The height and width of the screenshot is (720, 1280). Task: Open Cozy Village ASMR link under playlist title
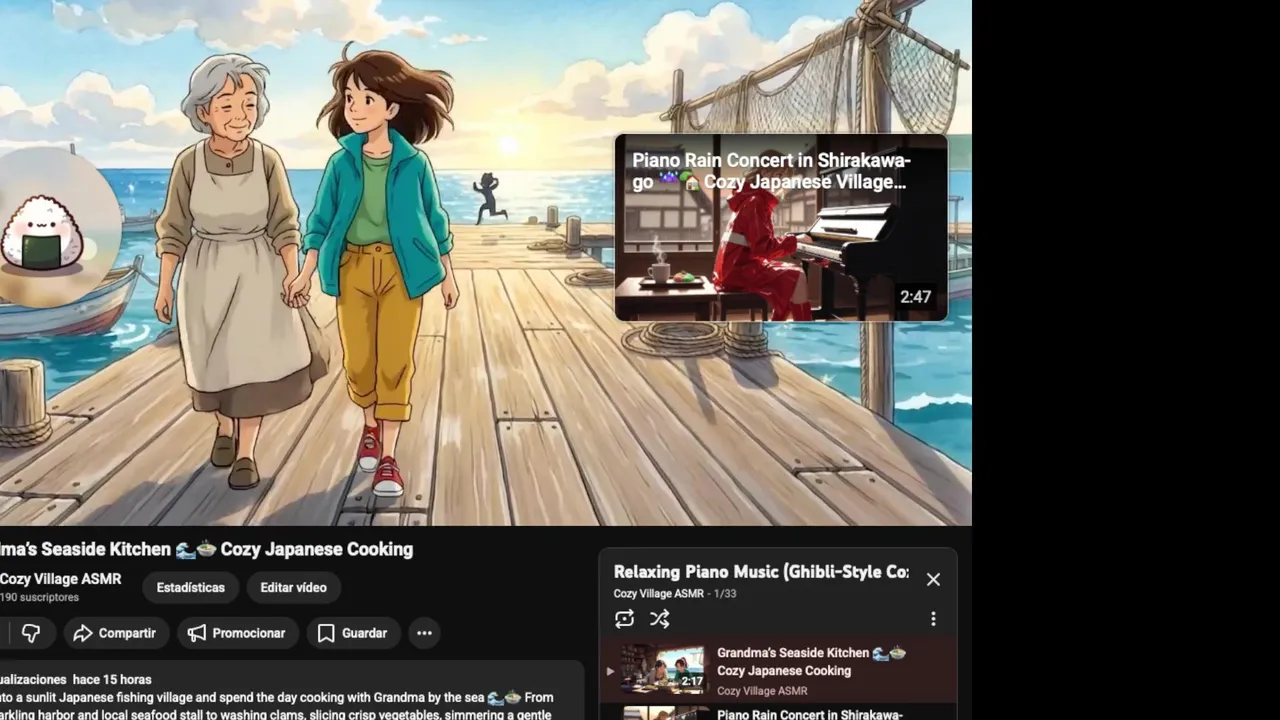point(659,594)
